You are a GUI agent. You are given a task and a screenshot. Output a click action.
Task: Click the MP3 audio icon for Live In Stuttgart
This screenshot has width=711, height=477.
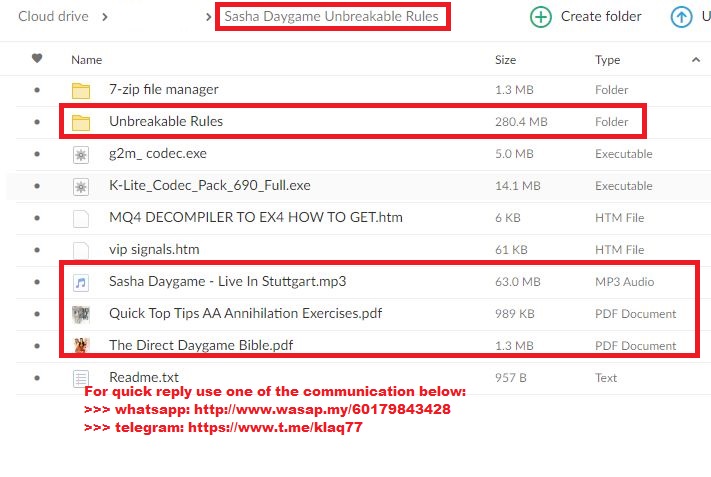click(81, 282)
